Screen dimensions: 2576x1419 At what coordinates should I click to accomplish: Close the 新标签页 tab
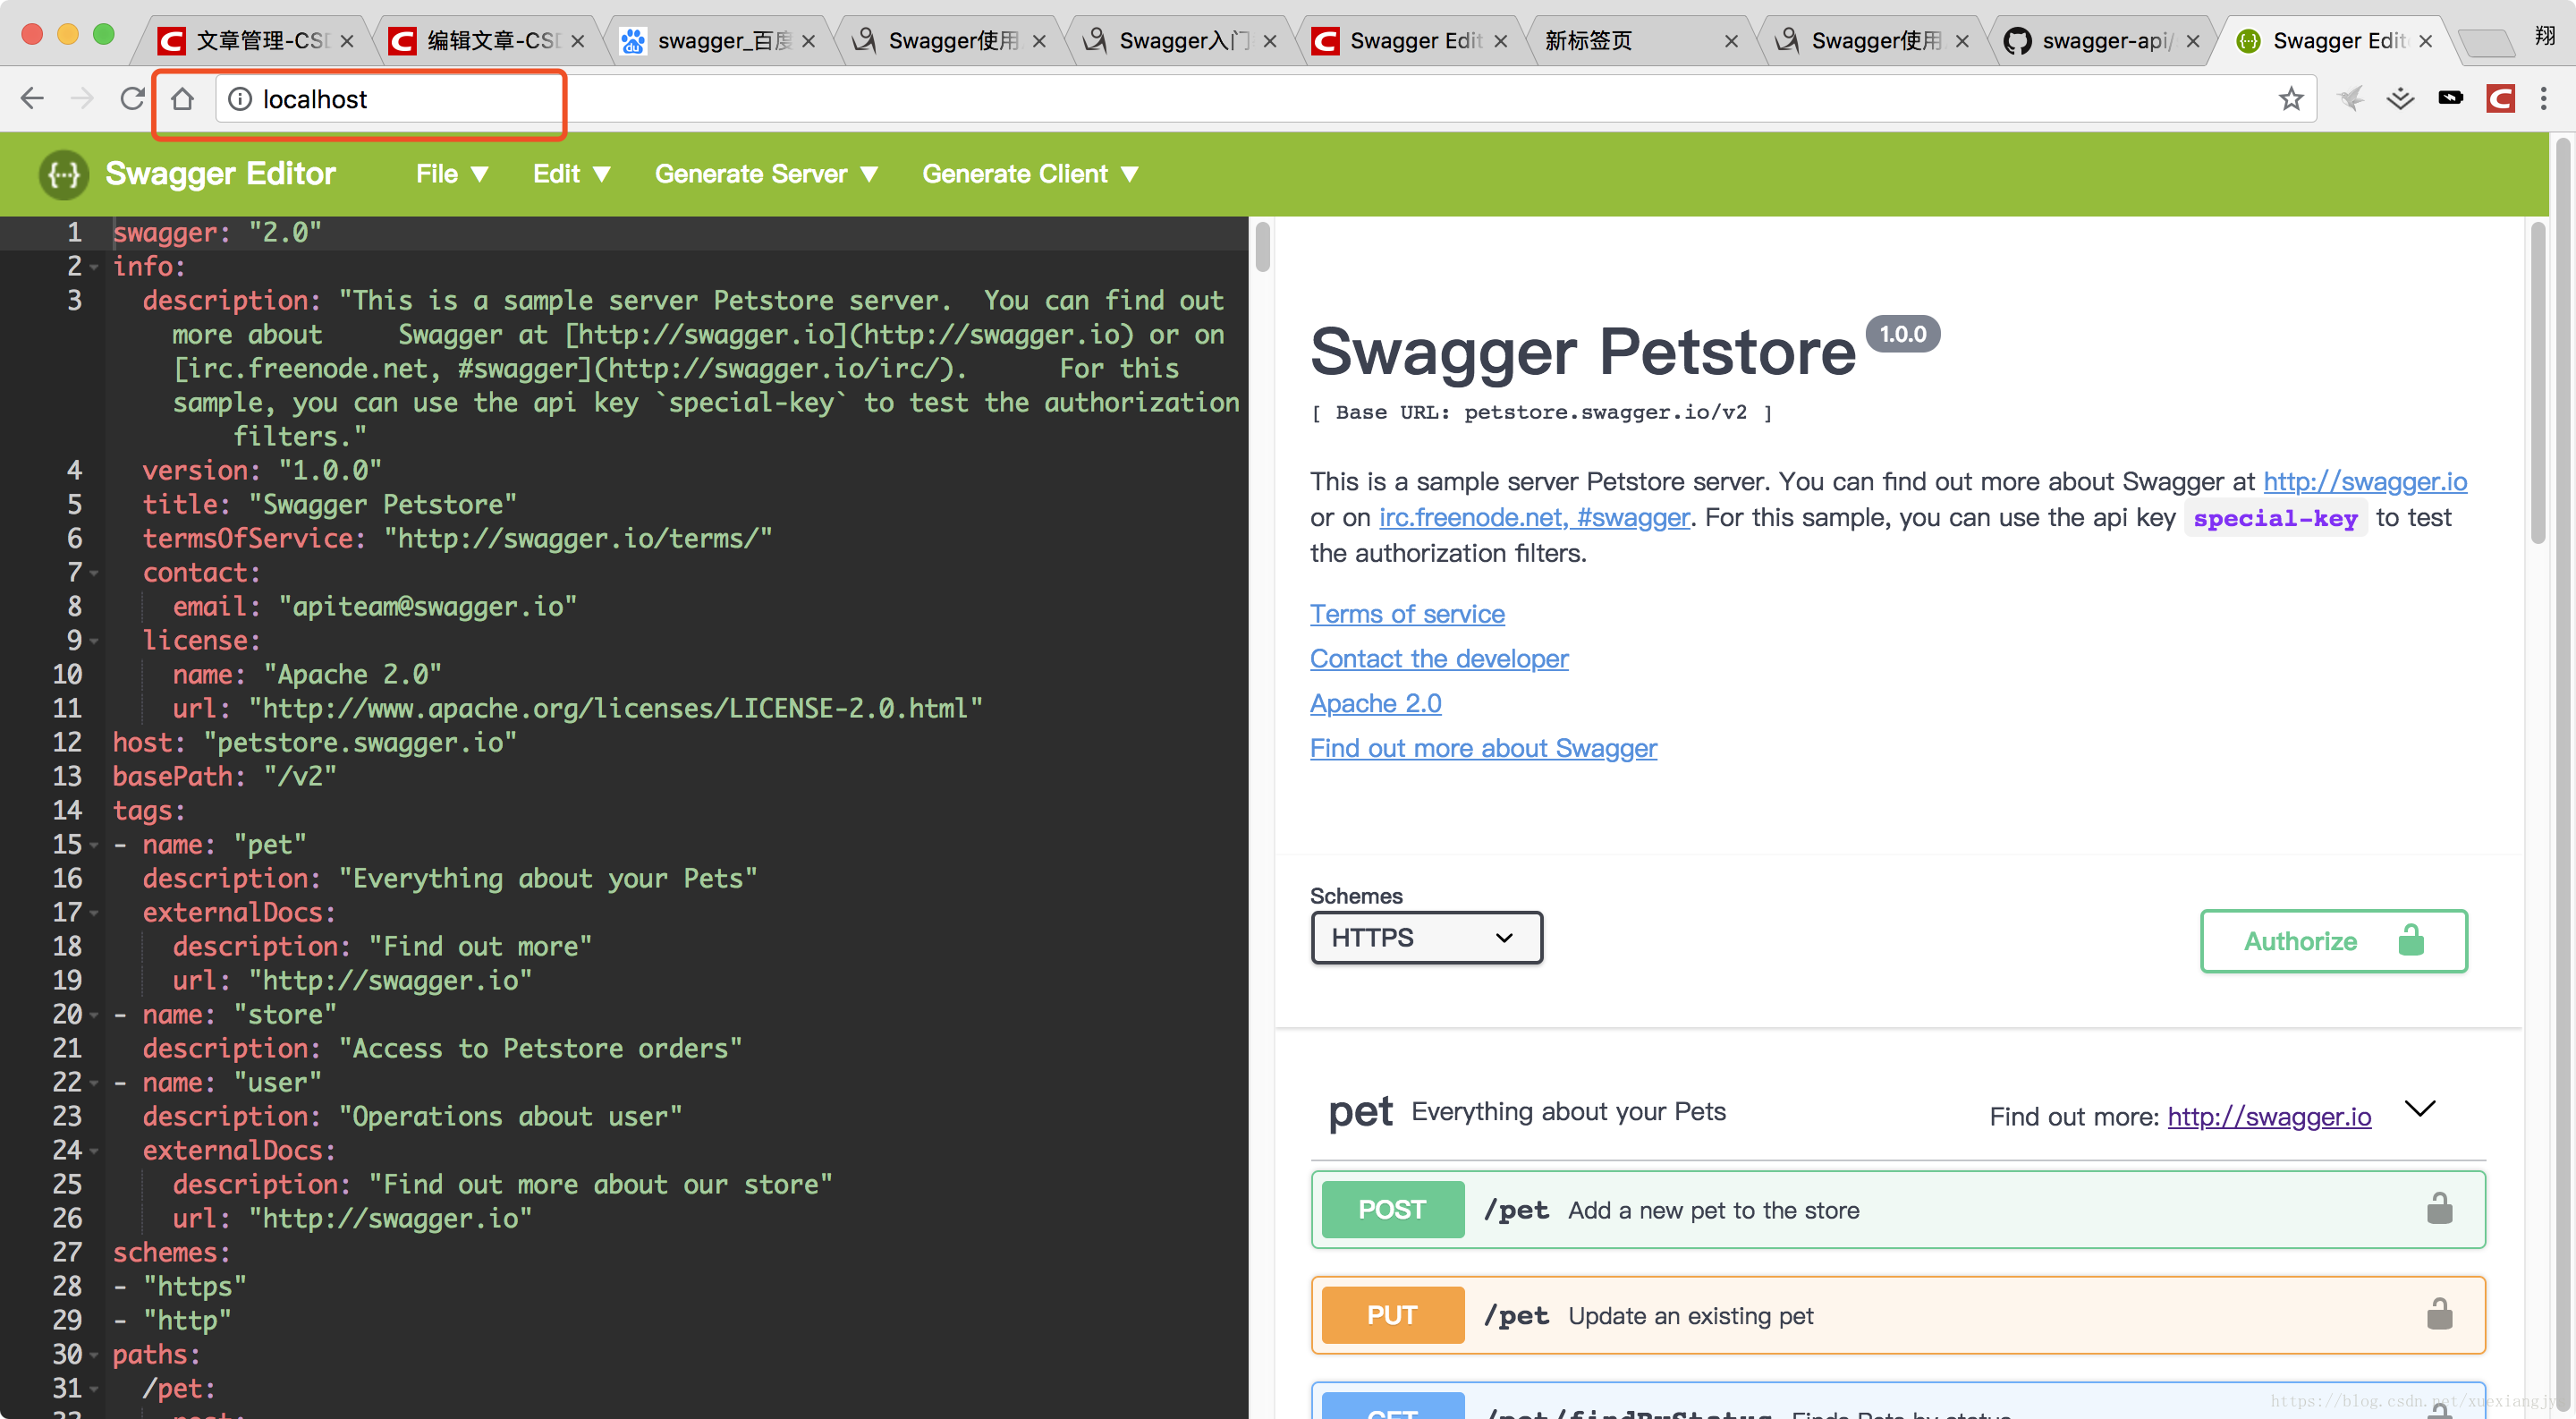(x=1731, y=41)
